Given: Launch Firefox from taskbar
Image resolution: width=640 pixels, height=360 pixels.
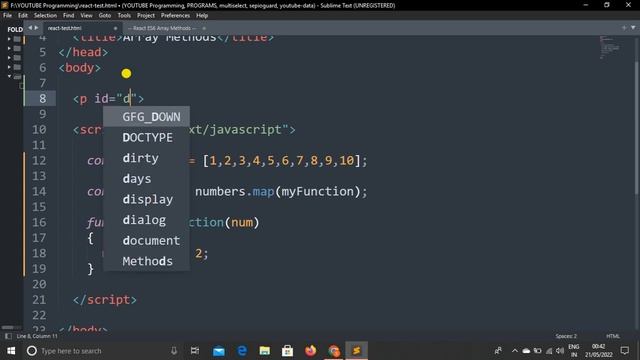Looking at the screenshot, I should tap(311, 351).
